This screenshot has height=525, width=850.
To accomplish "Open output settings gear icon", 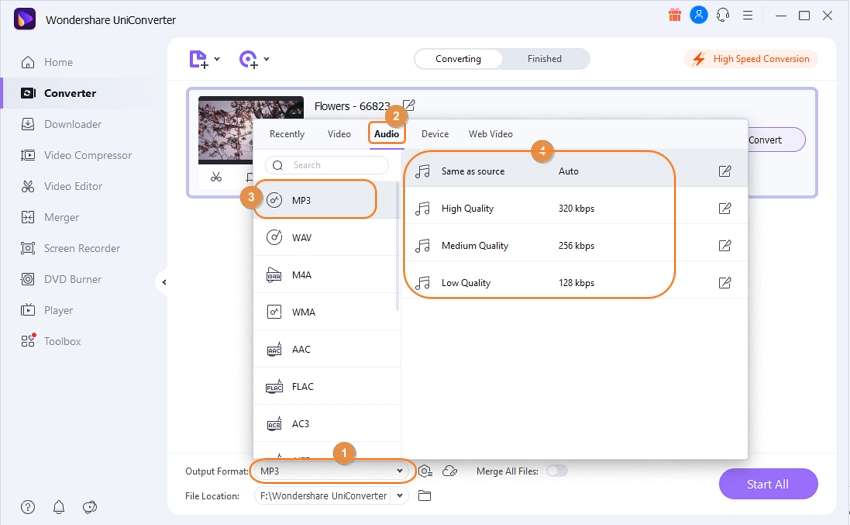I will (x=425, y=471).
